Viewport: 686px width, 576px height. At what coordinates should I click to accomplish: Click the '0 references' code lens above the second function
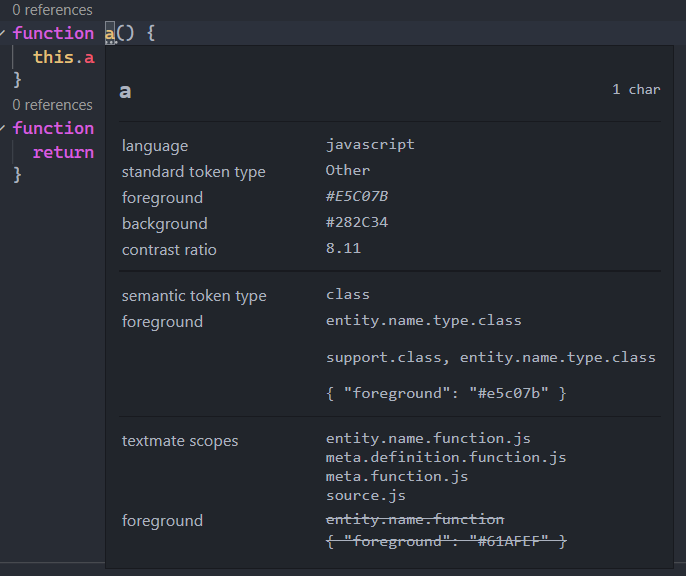[52, 105]
